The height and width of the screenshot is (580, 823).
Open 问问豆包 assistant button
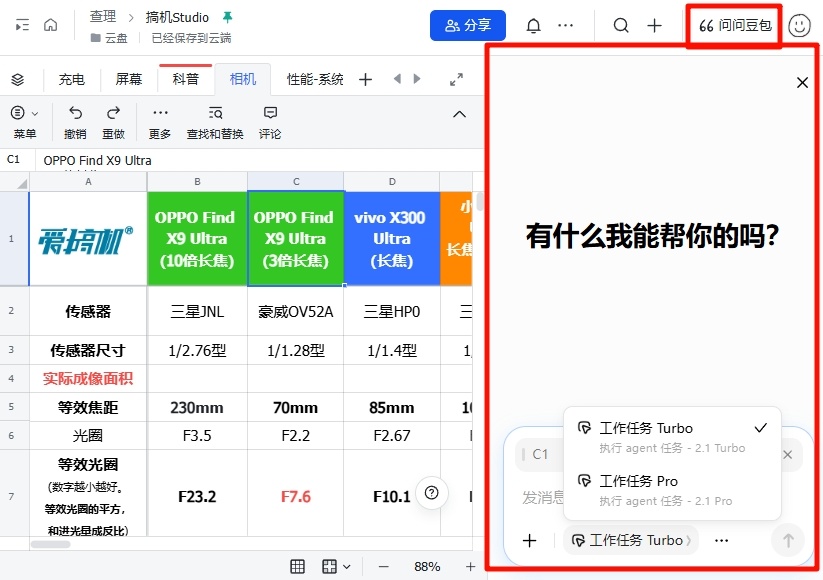coord(734,25)
